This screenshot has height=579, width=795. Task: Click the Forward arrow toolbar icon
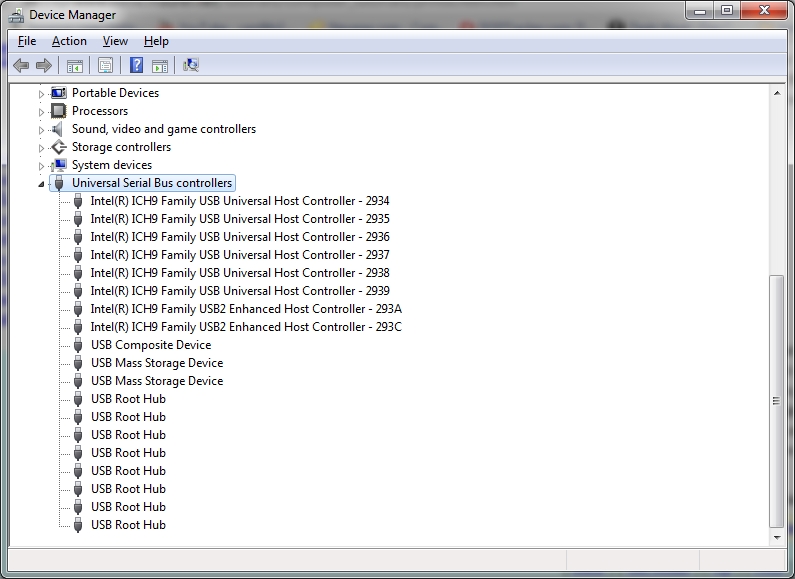click(x=44, y=65)
